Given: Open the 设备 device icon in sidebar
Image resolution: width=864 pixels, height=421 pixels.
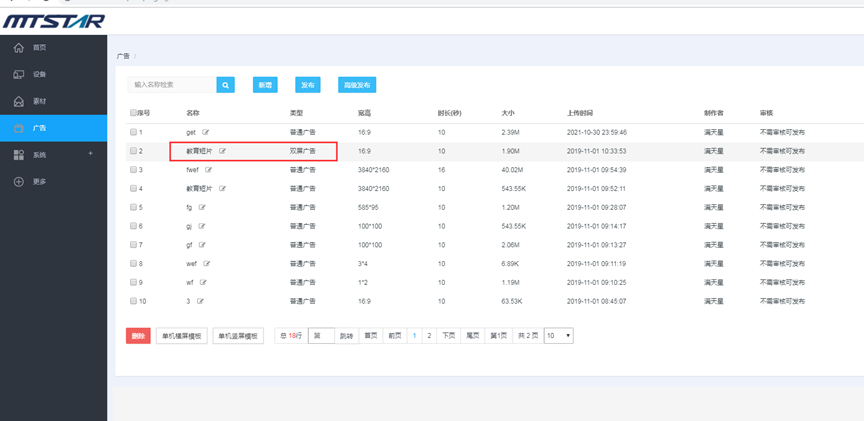Looking at the screenshot, I should point(19,74).
